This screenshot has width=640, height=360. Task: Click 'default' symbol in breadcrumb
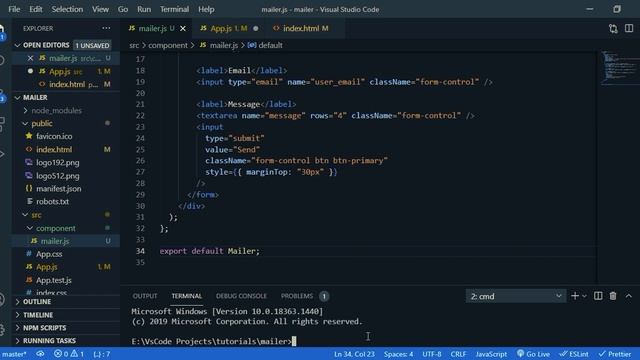click(270, 45)
